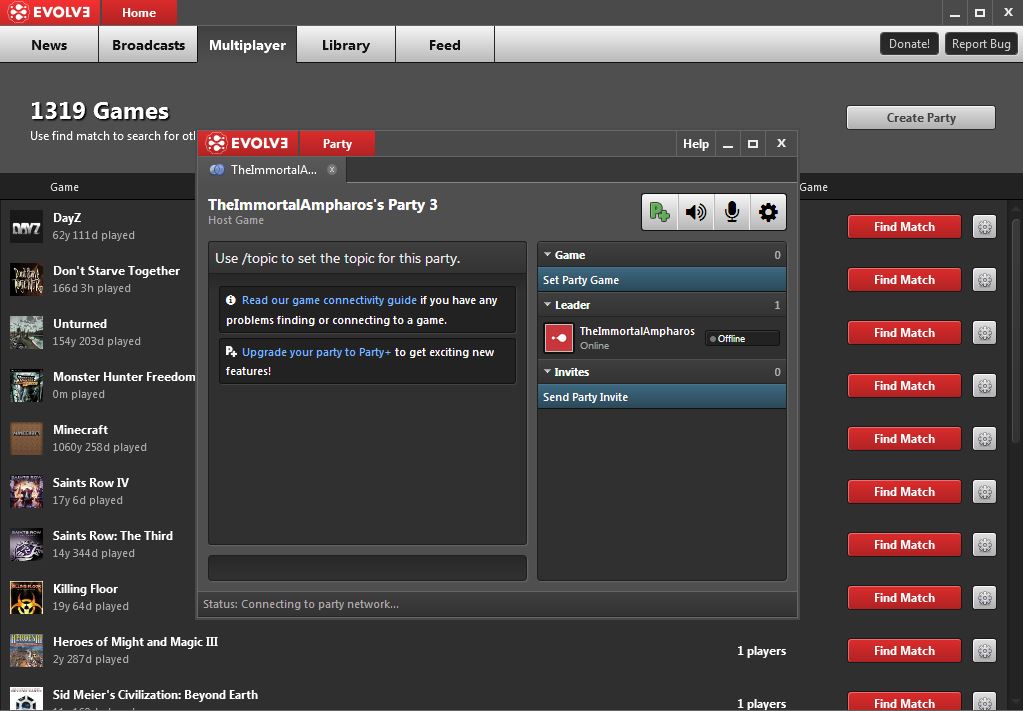Click the party chat input field
Screen dimensions: 1023x711
(x=367, y=567)
